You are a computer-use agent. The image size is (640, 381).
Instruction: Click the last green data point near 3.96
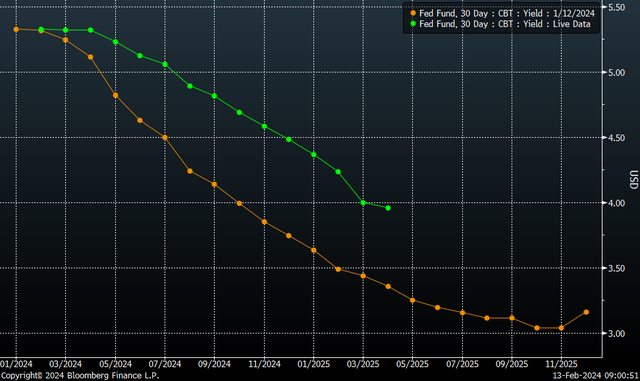click(388, 208)
